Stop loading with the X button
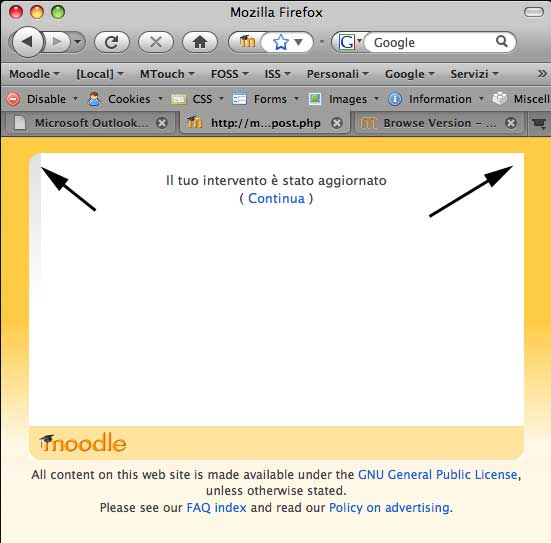Viewport: 551px width, 543px height. coord(156,42)
